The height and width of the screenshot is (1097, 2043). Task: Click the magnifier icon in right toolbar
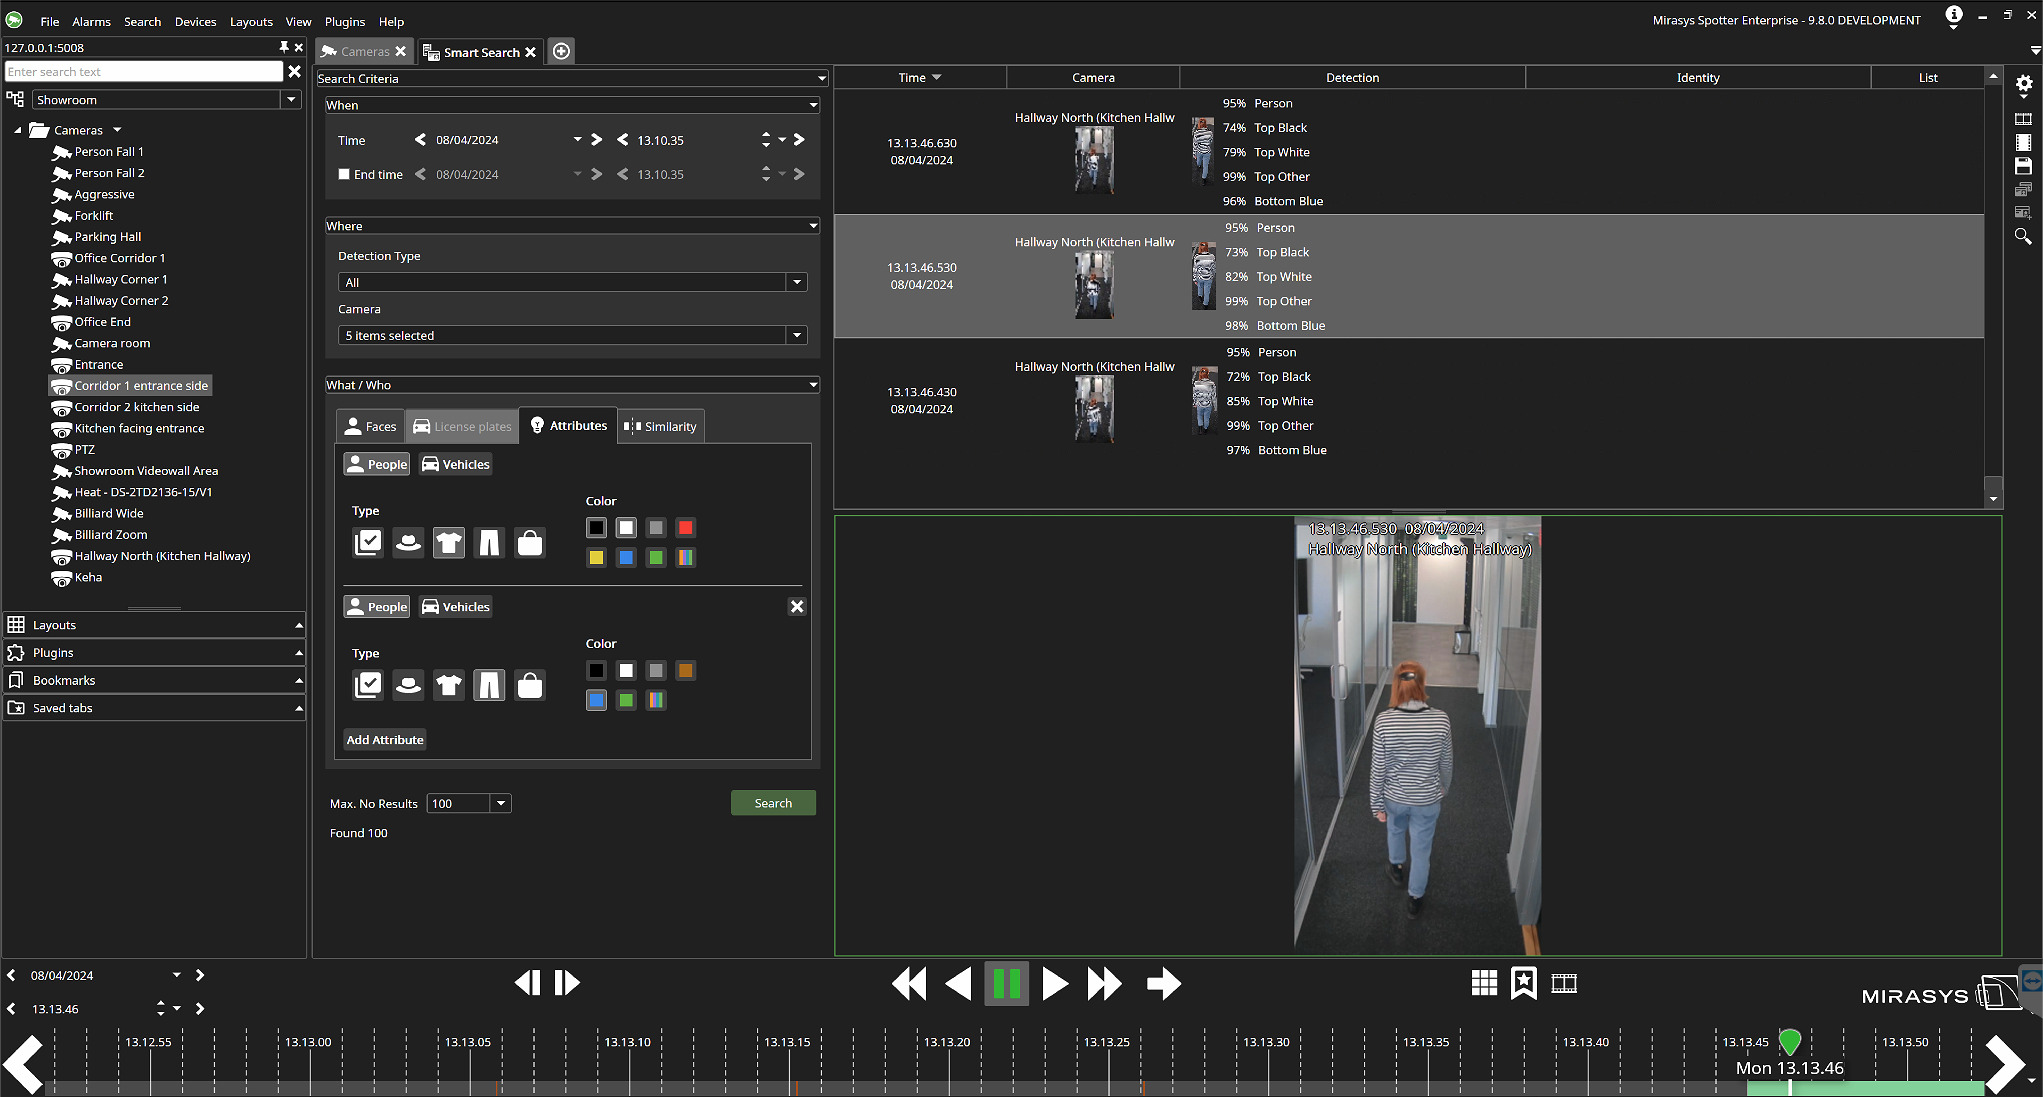pos(2023,237)
